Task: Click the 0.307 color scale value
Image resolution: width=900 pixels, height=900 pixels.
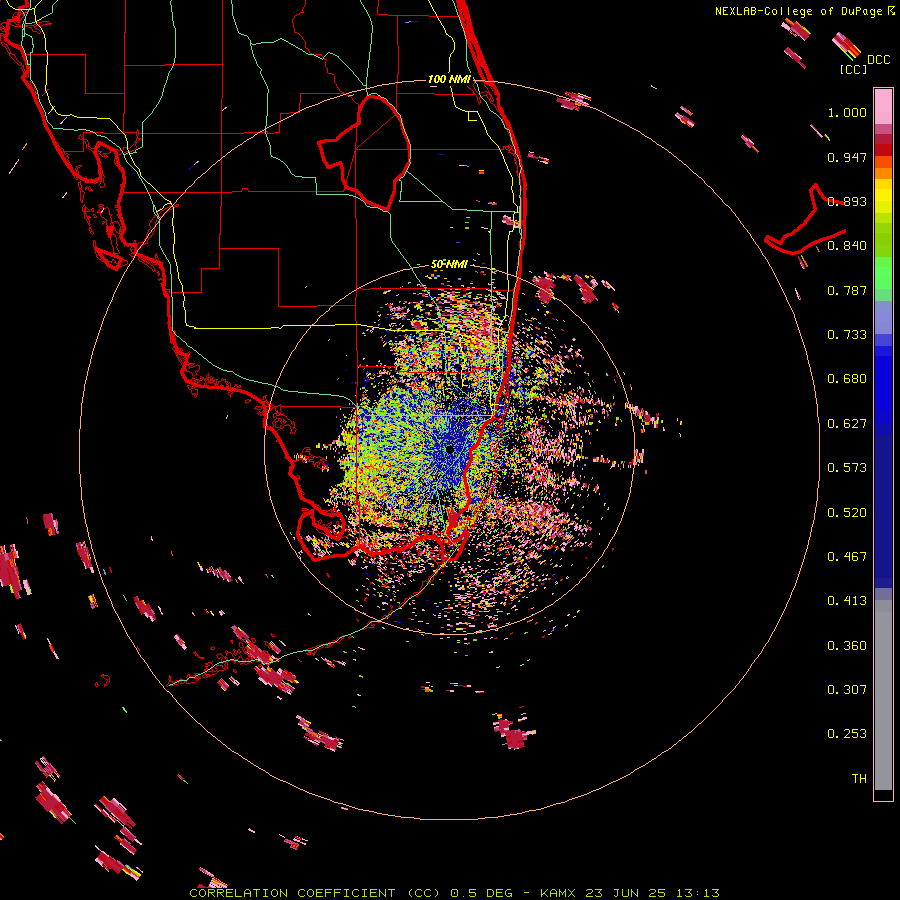Action: [x=847, y=690]
